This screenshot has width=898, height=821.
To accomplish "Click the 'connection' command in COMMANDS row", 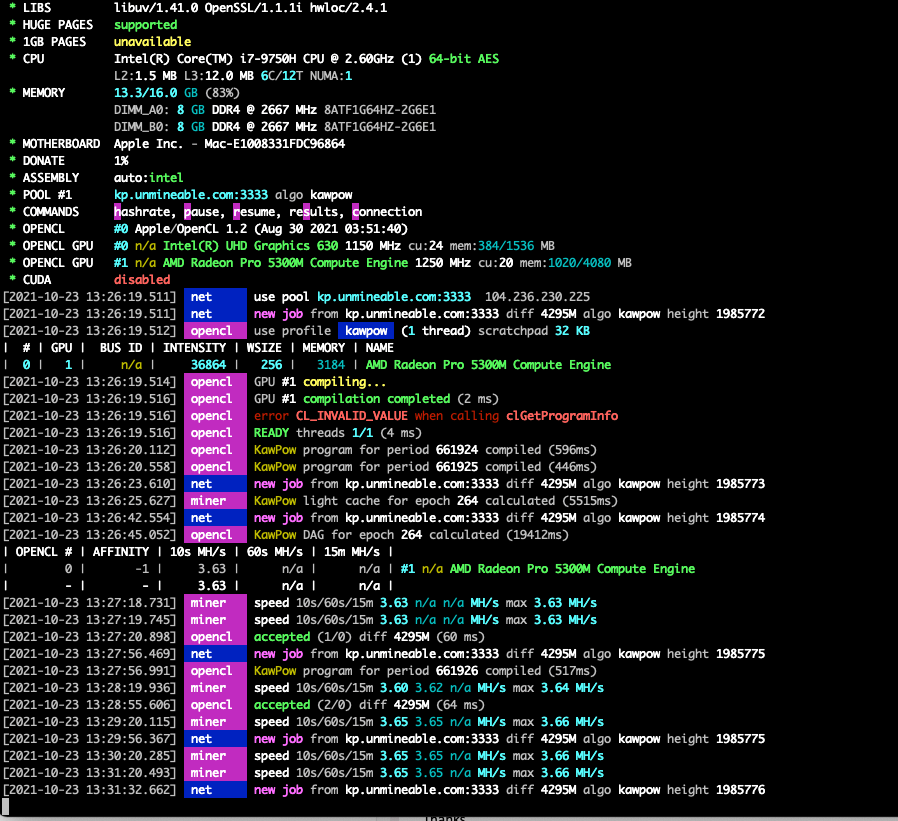I will click(387, 212).
